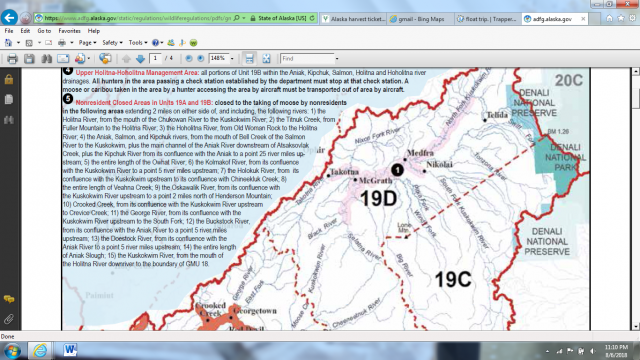The height and width of the screenshot is (360, 640).
Task: Click the Read mail icon in command bar
Action: click(x=49, y=42)
